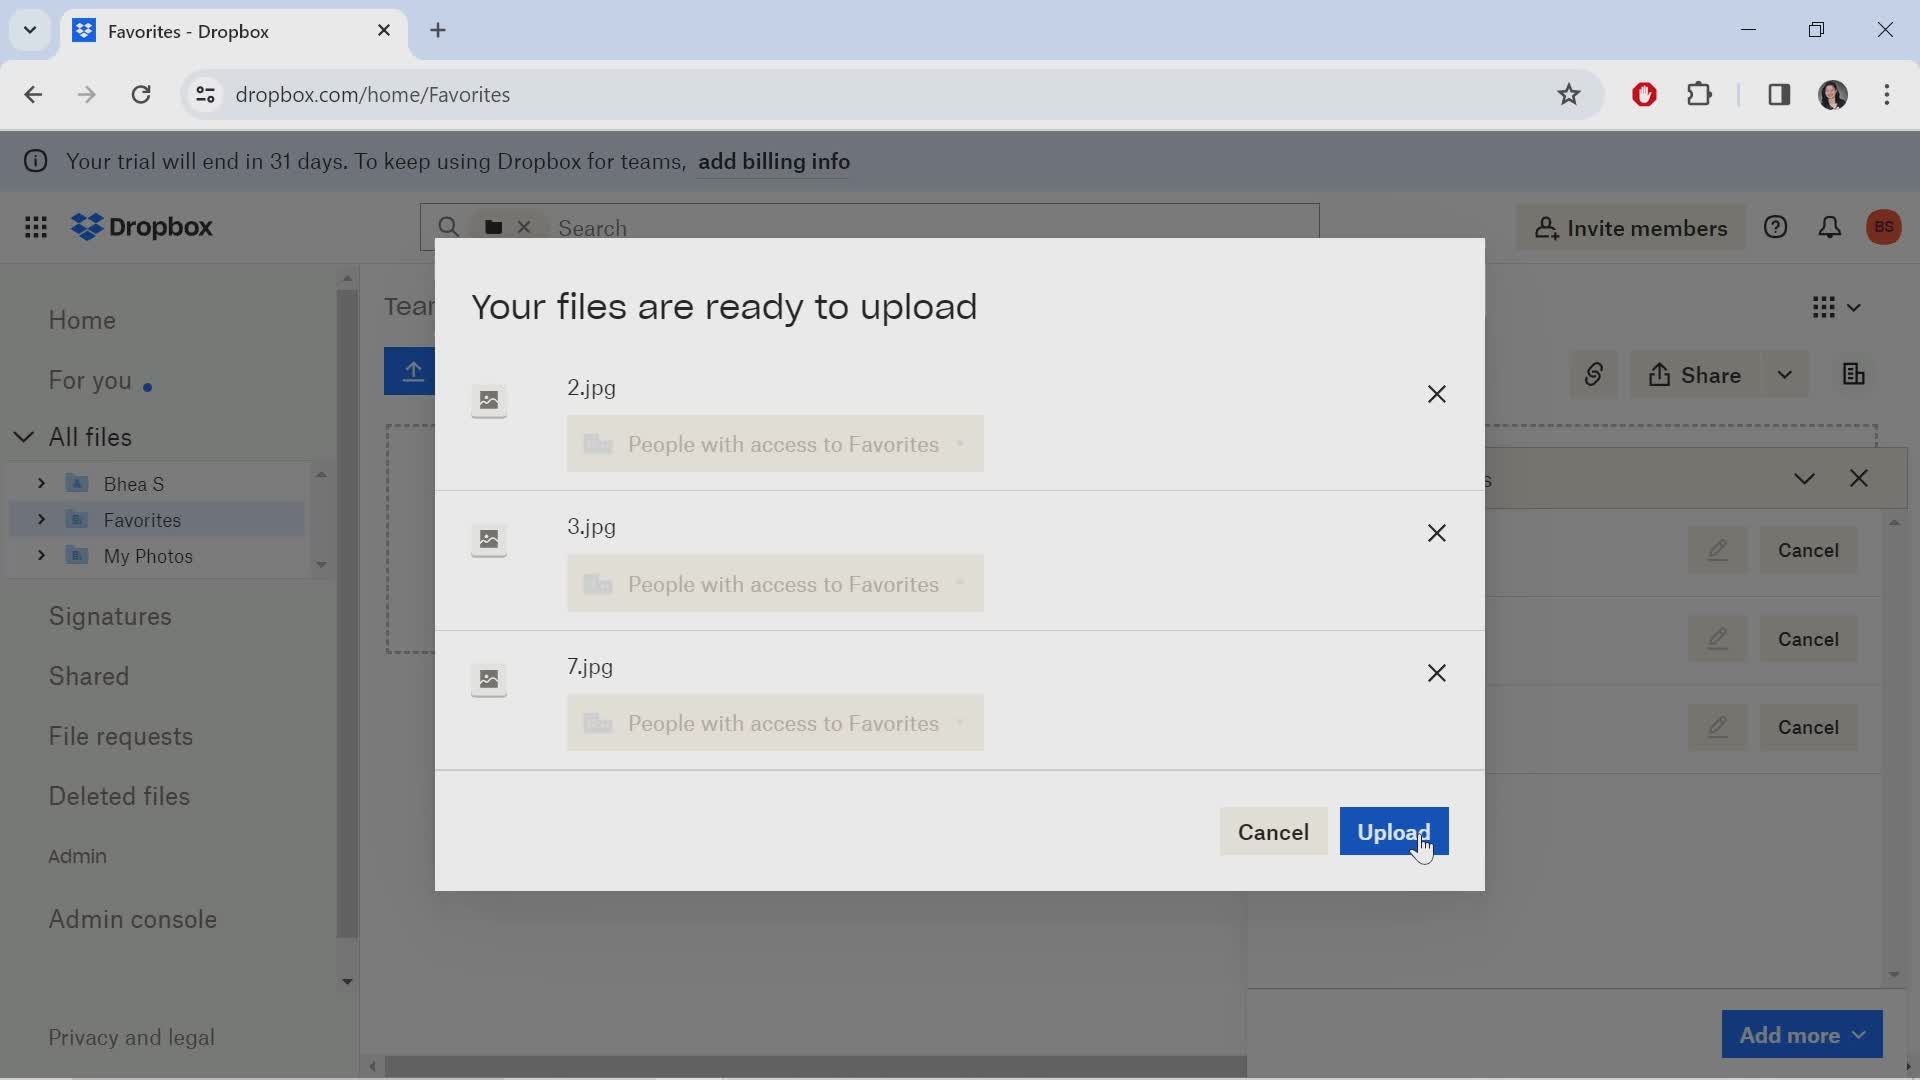Image resolution: width=1920 pixels, height=1080 pixels.
Task: Remove 7.jpg from upload list
Action: (x=1436, y=673)
